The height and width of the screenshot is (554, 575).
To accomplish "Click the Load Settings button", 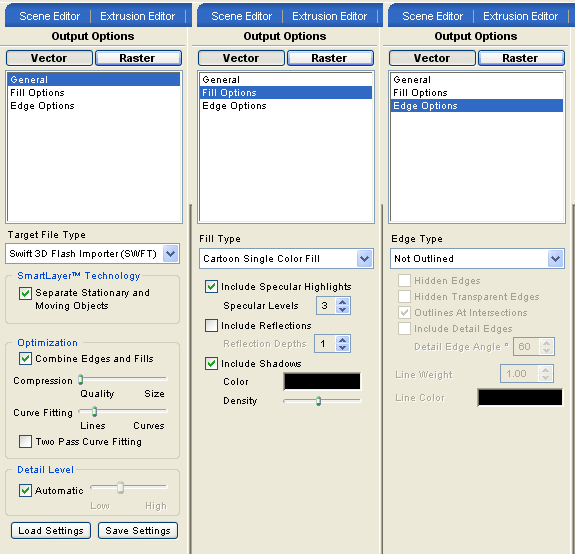I will [51, 531].
